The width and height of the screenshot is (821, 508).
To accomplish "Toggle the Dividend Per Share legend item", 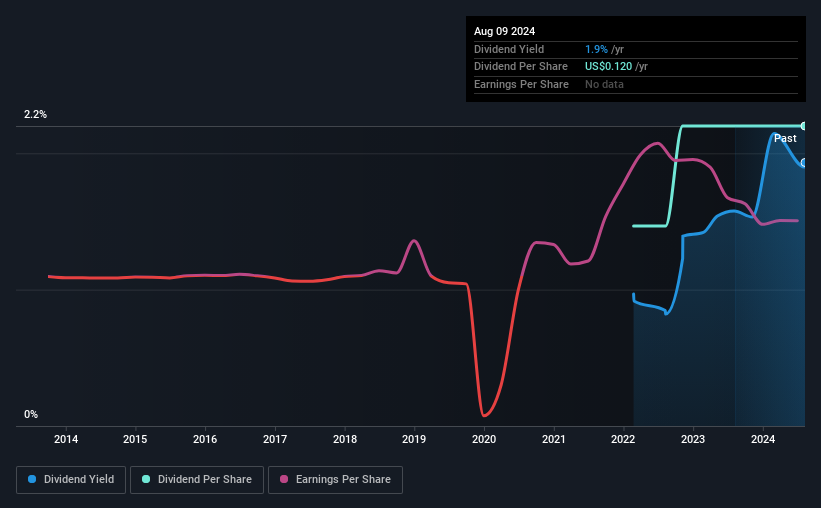I will pos(198,480).
